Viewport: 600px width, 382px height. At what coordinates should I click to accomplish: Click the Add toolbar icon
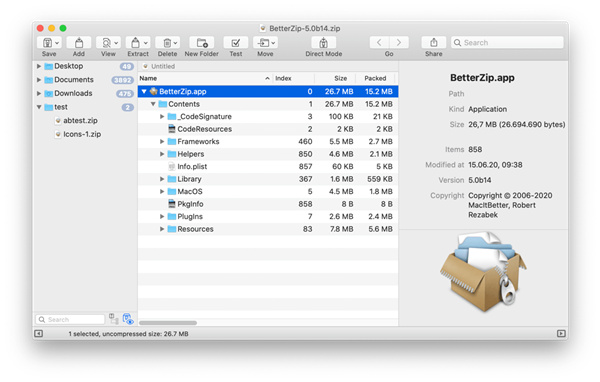click(79, 42)
